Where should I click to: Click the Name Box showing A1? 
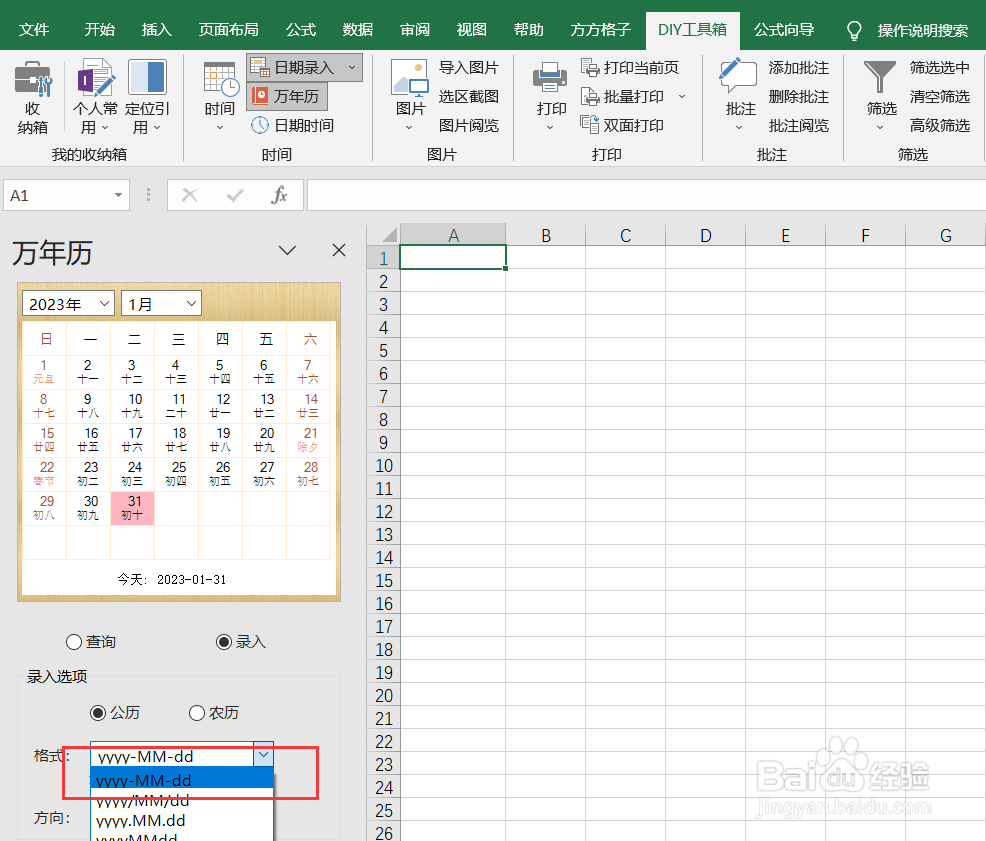tap(66, 195)
